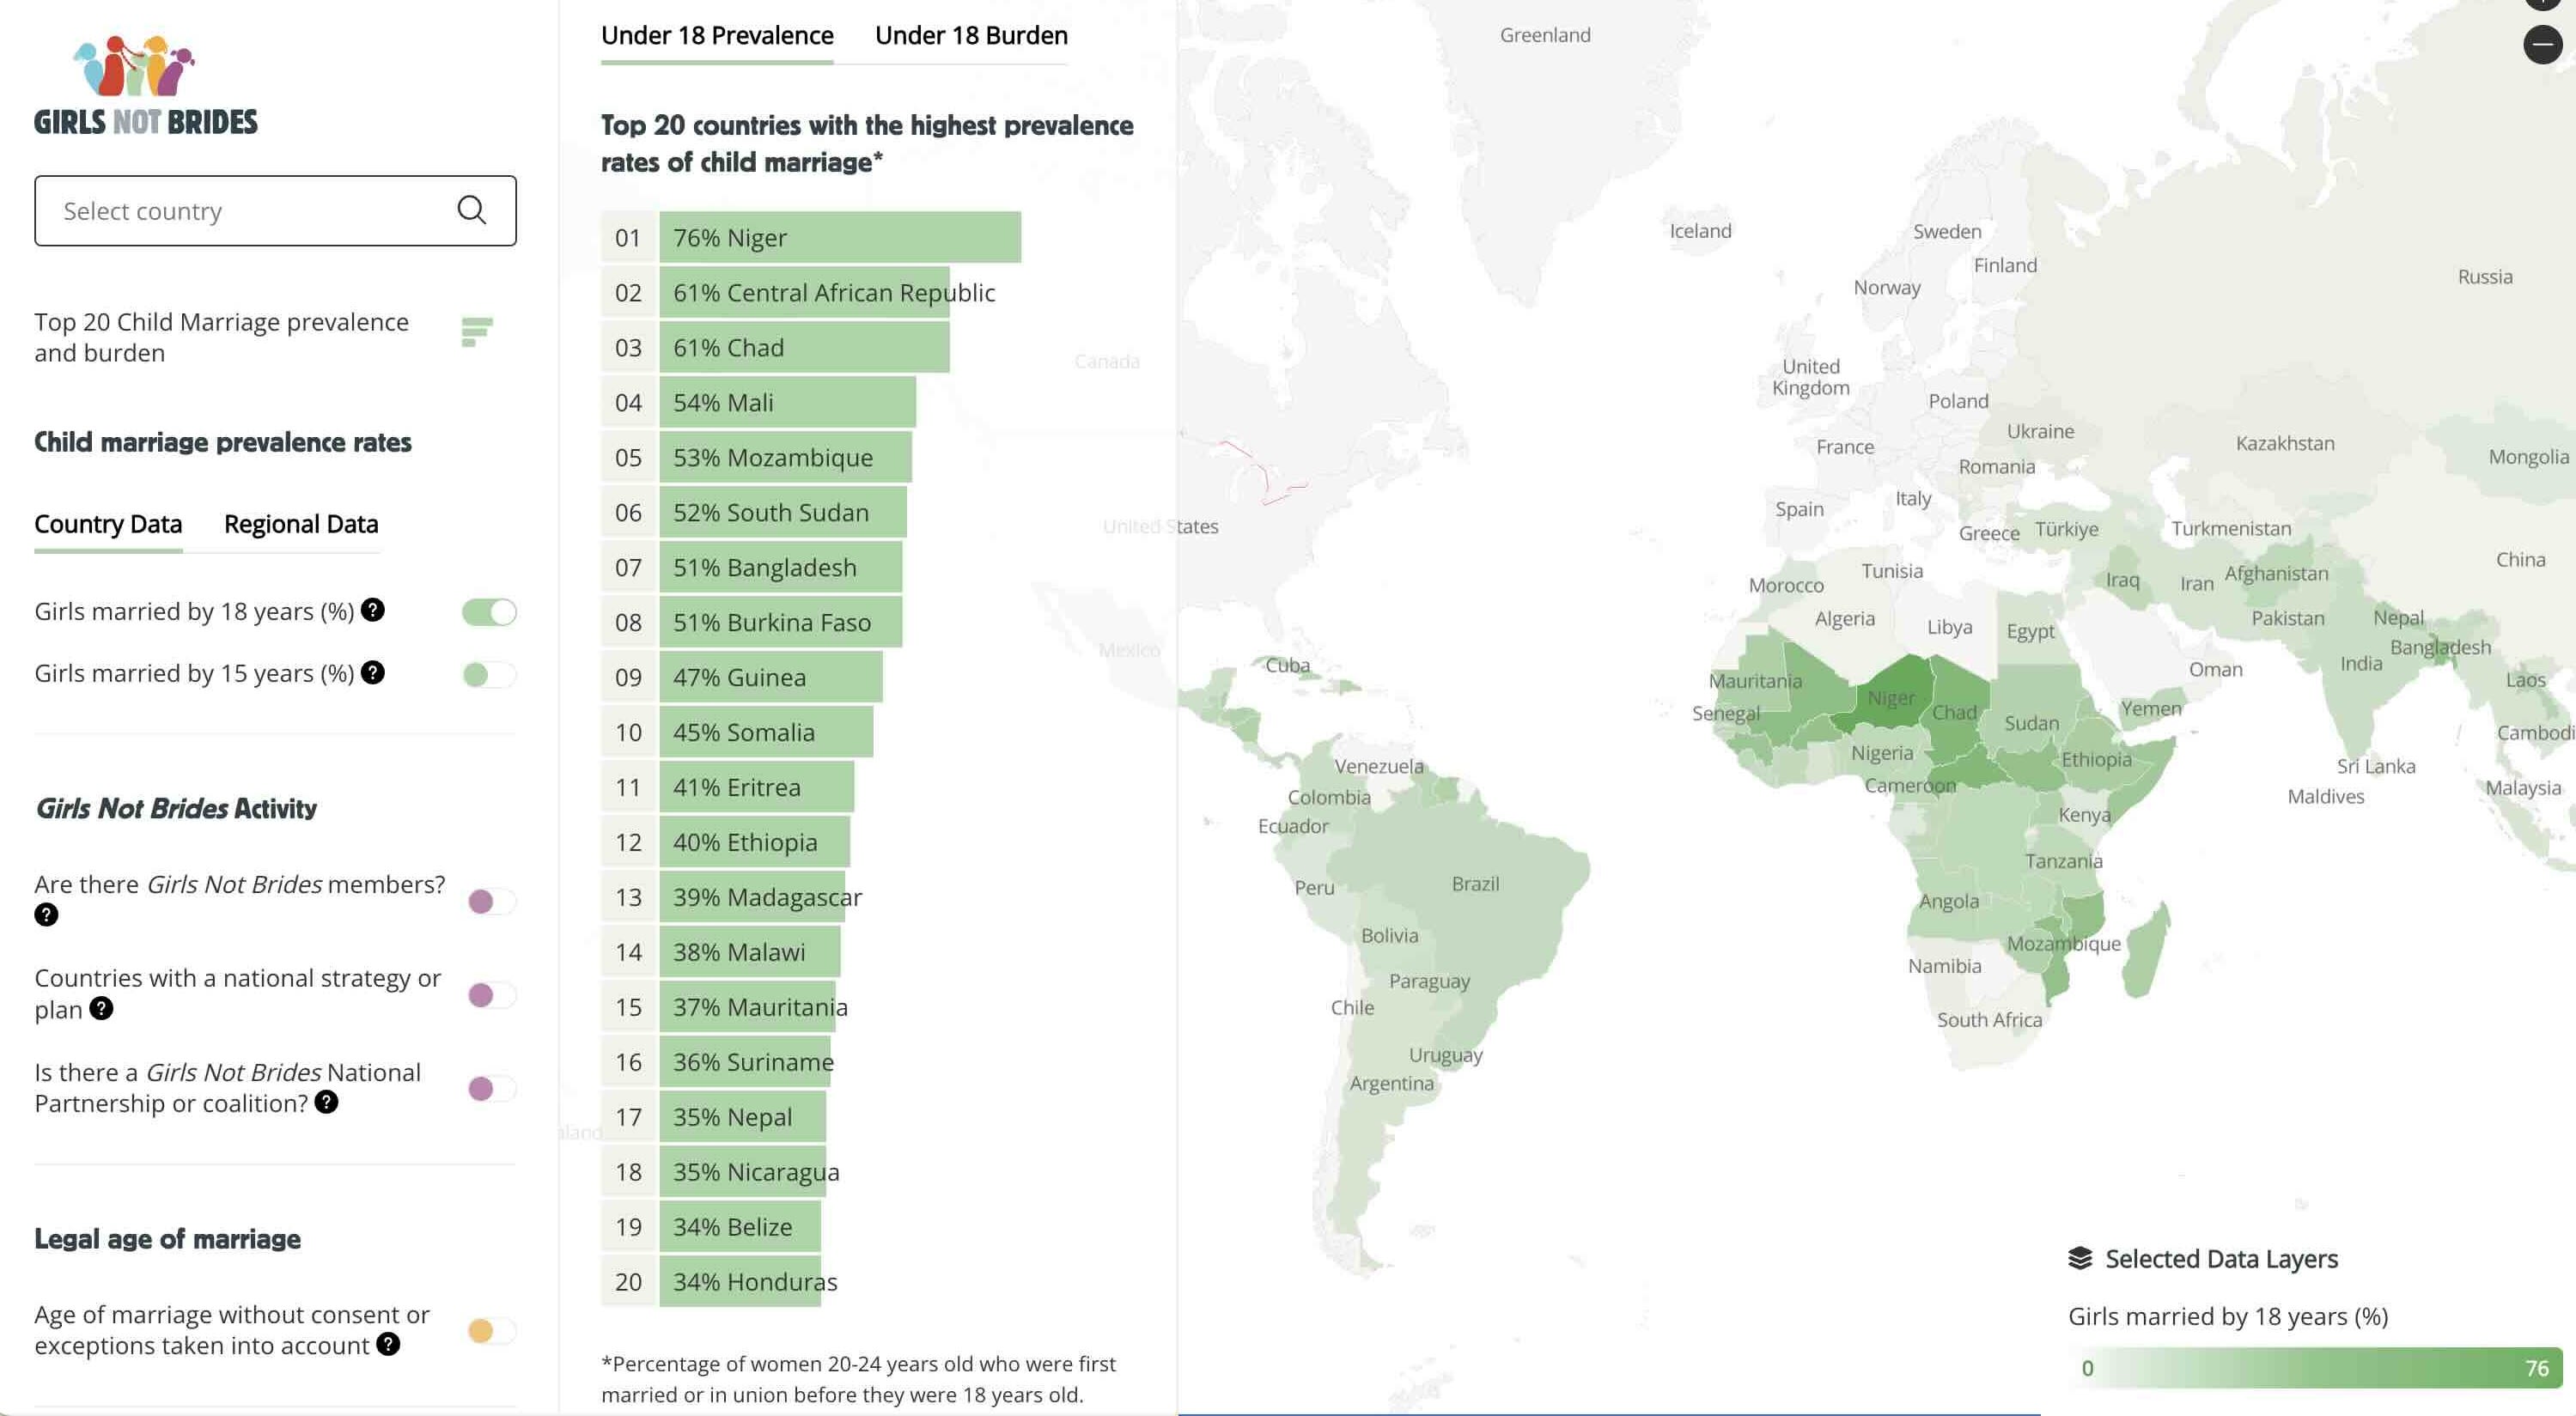Click Kenya on the map
Image resolution: width=2576 pixels, height=1416 pixels.
2084,814
